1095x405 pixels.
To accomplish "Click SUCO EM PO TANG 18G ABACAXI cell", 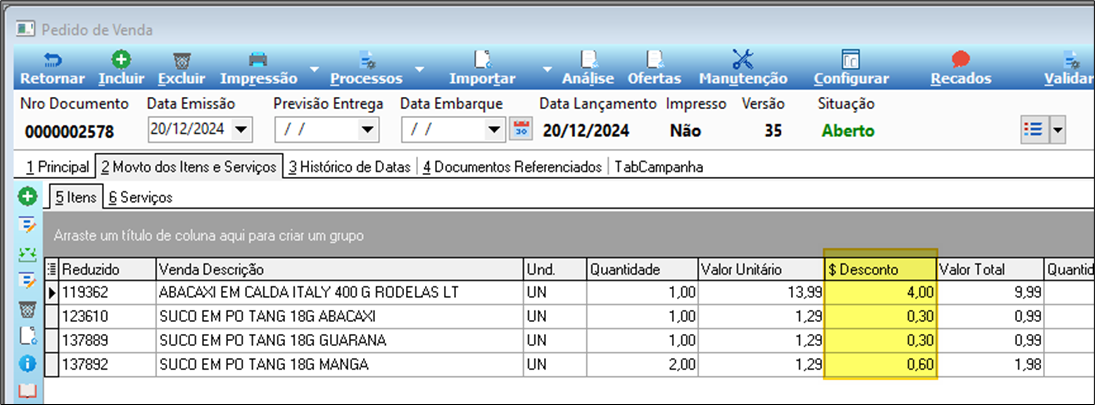I will [339, 316].
